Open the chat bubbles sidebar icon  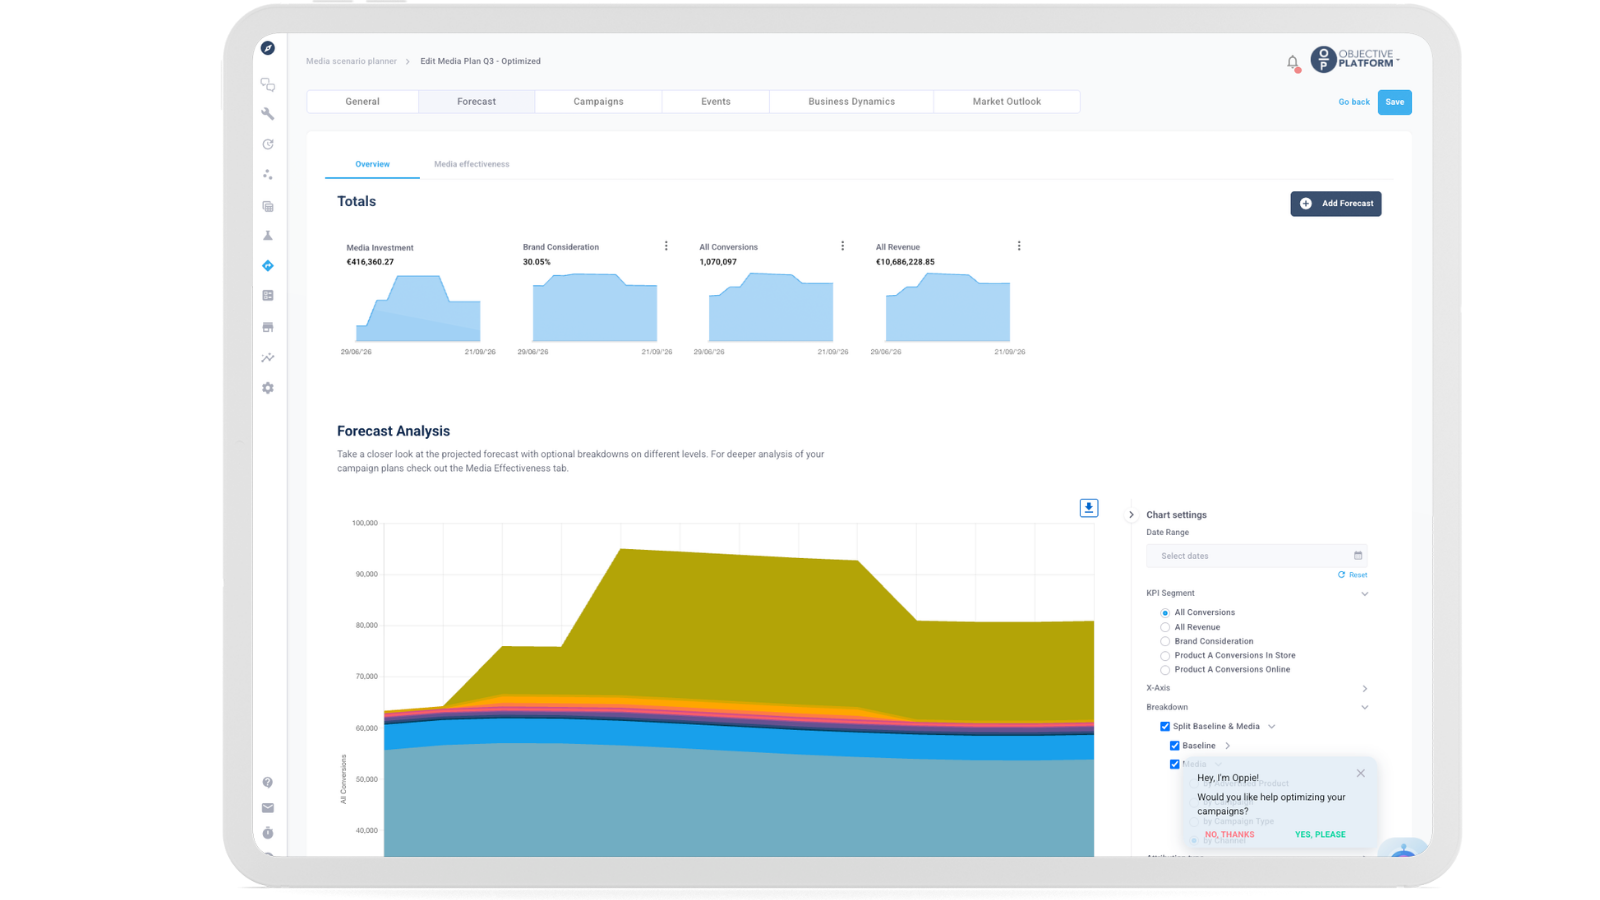pos(268,85)
